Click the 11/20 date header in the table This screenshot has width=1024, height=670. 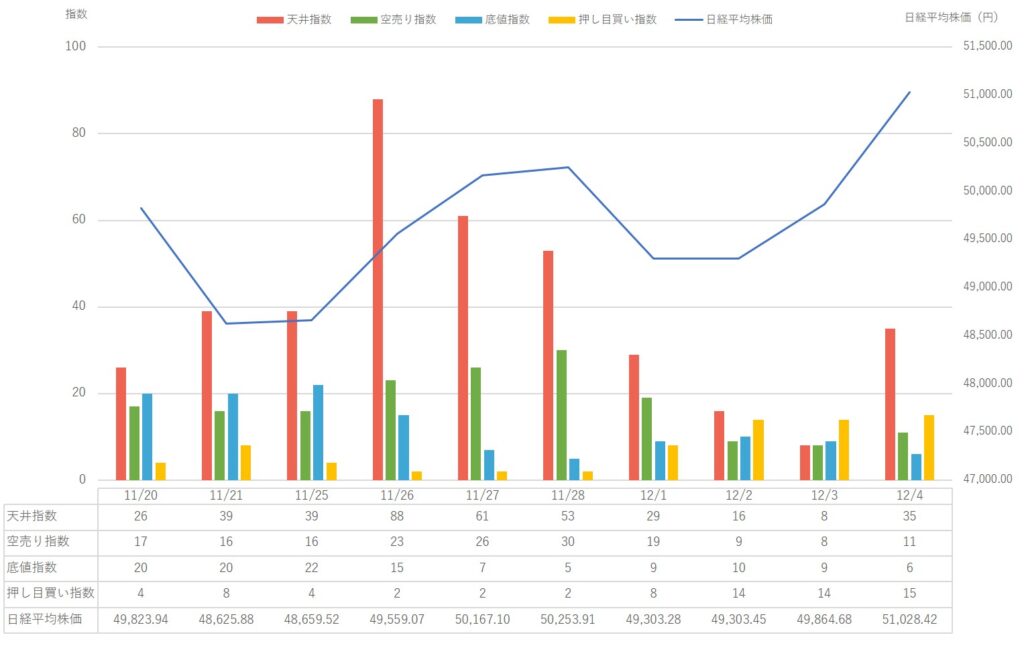click(x=141, y=495)
